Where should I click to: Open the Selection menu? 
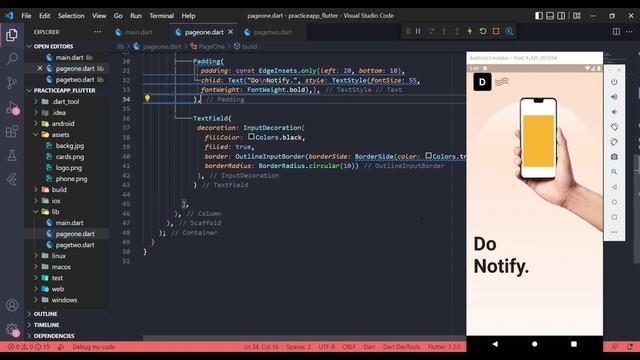point(71,16)
